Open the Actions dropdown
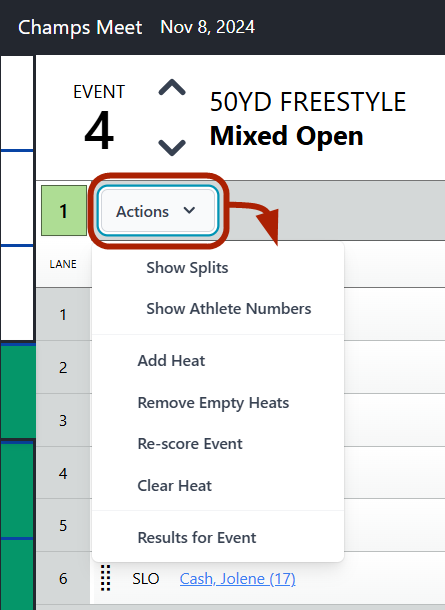The height and width of the screenshot is (610, 445). [158, 211]
